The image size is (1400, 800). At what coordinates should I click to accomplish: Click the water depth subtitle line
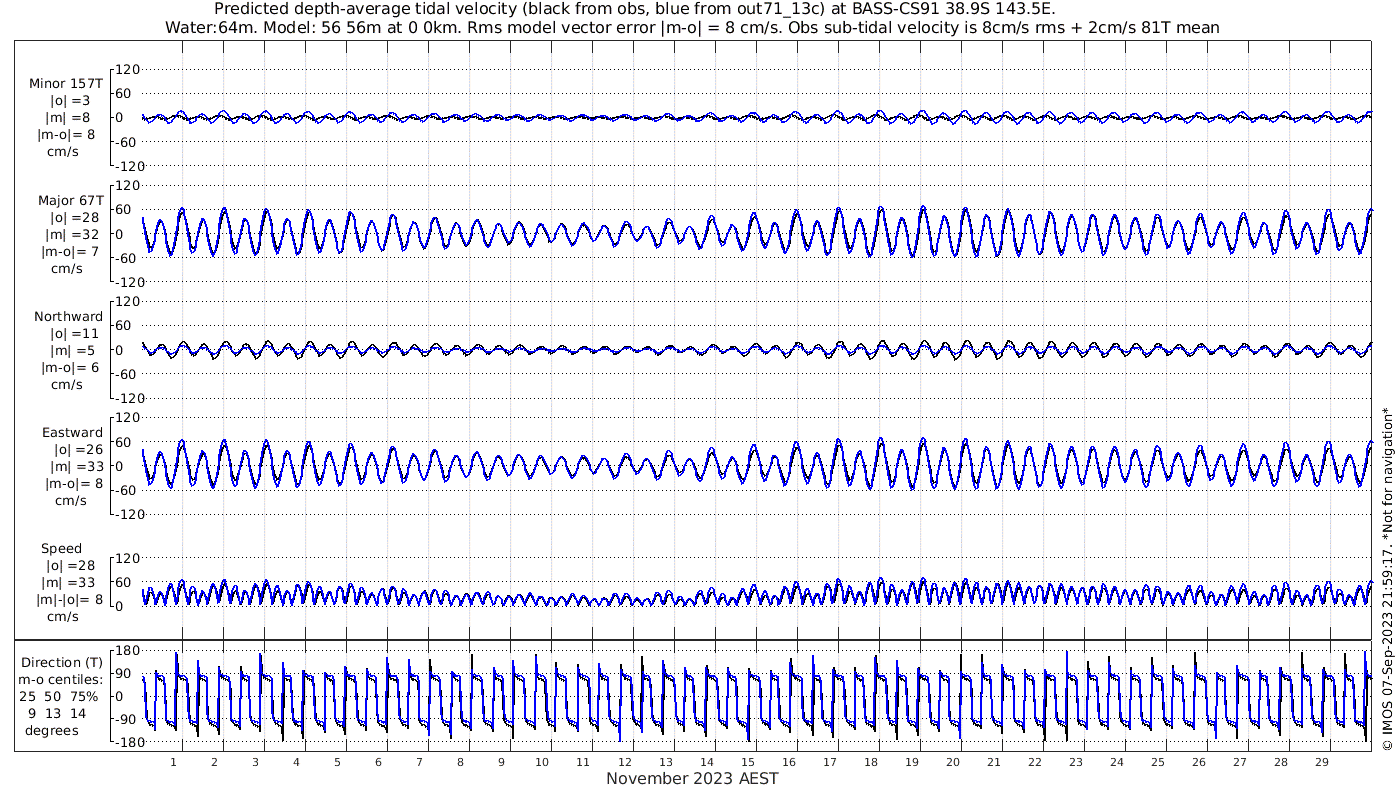click(x=692, y=27)
